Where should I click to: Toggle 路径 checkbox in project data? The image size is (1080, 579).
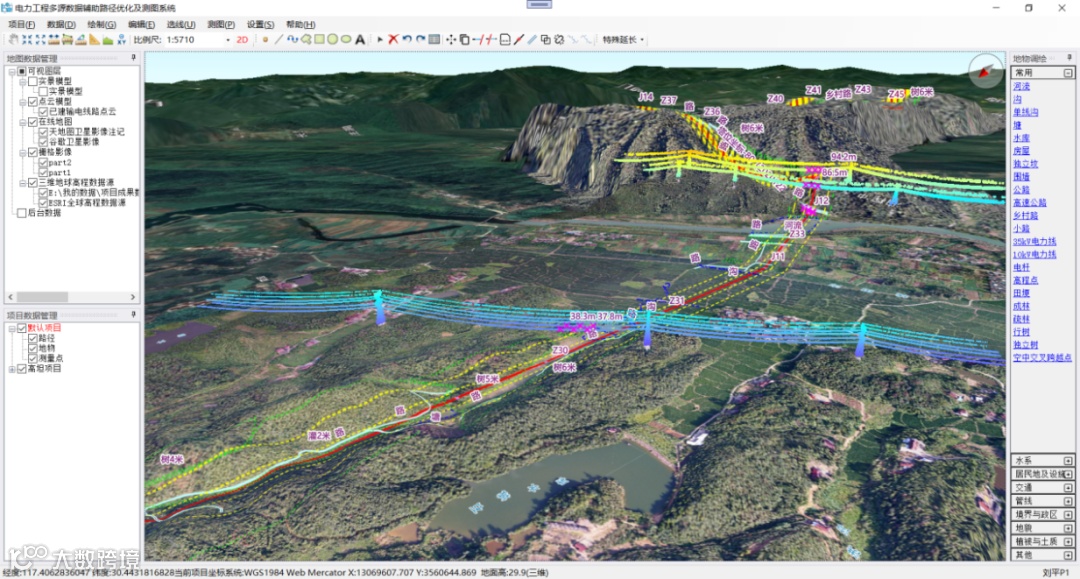coord(32,339)
